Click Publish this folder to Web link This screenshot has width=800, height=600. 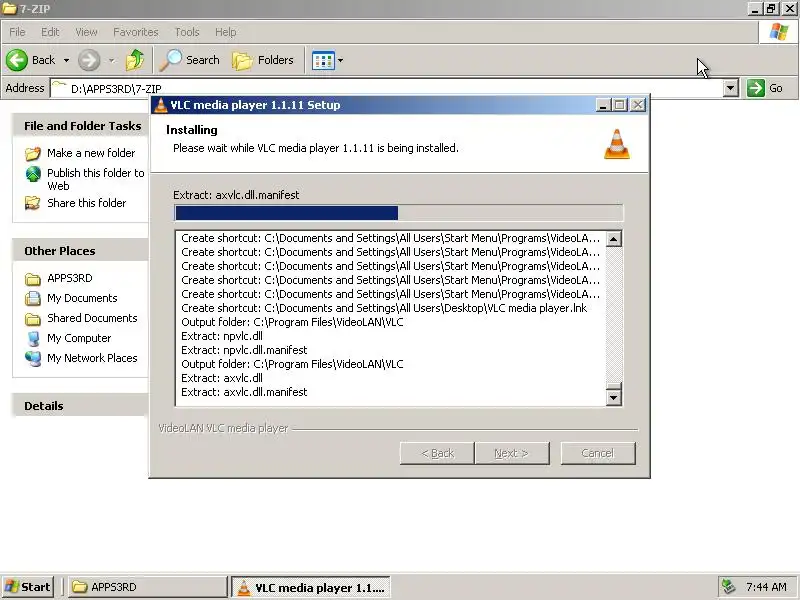[x=96, y=179]
